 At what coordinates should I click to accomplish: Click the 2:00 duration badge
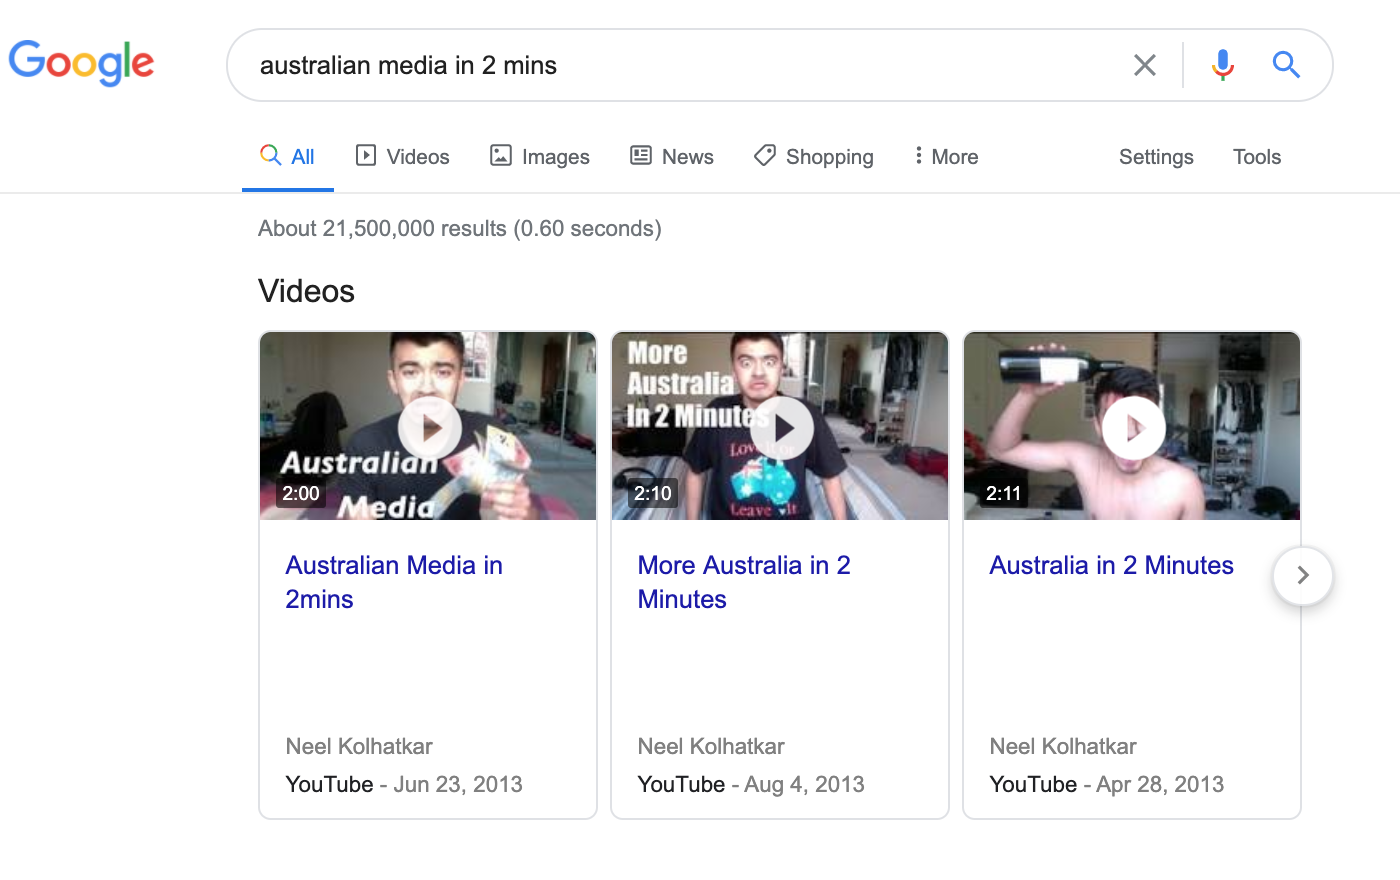click(301, 493)
